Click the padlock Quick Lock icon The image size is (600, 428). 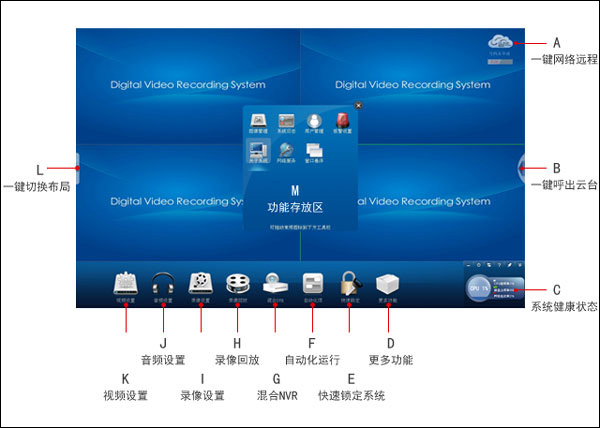coord(350,283)
